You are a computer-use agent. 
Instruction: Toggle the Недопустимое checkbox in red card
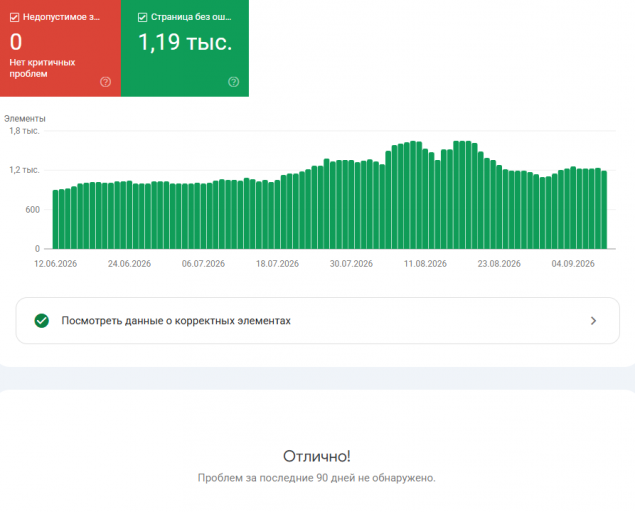click(15, 17)
